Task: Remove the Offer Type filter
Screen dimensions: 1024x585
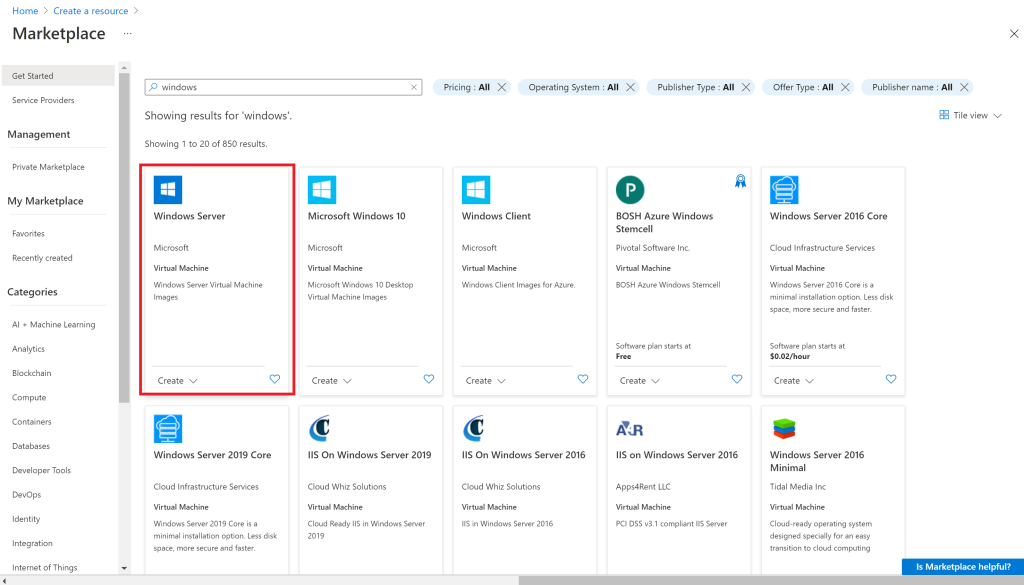Action: click(x=845, y=87)
